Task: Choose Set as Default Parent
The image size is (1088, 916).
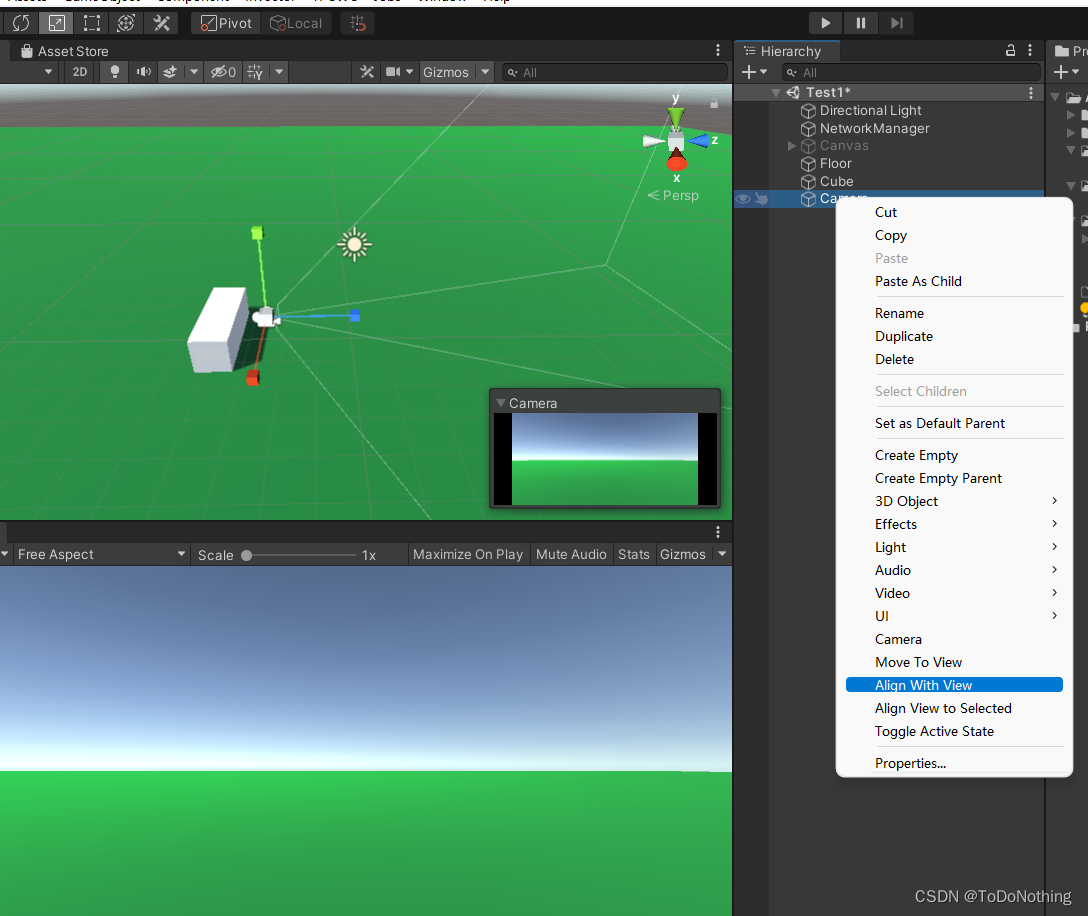Action: (954, 423)
